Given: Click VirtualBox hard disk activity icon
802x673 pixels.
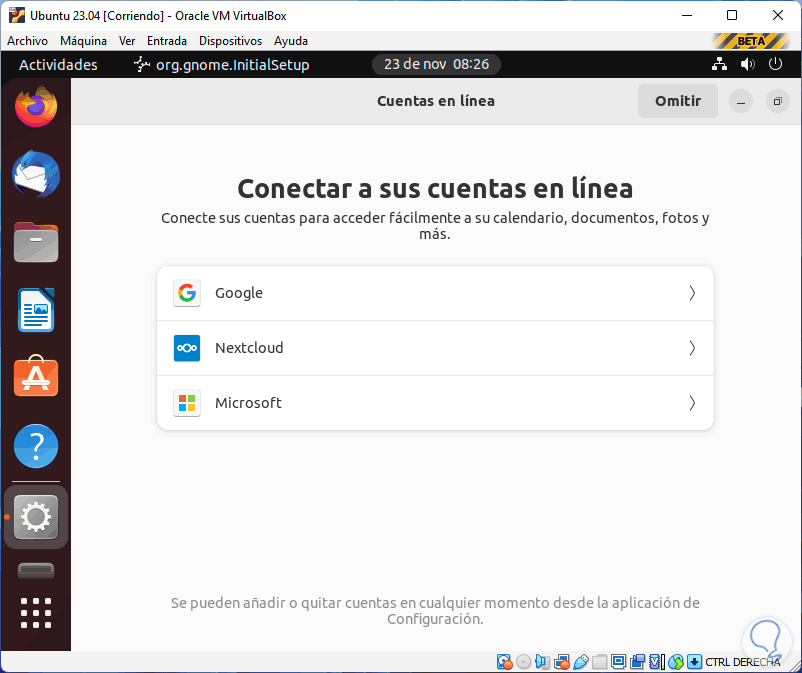Looking at the screenshot, I should [x=505, y=662].
